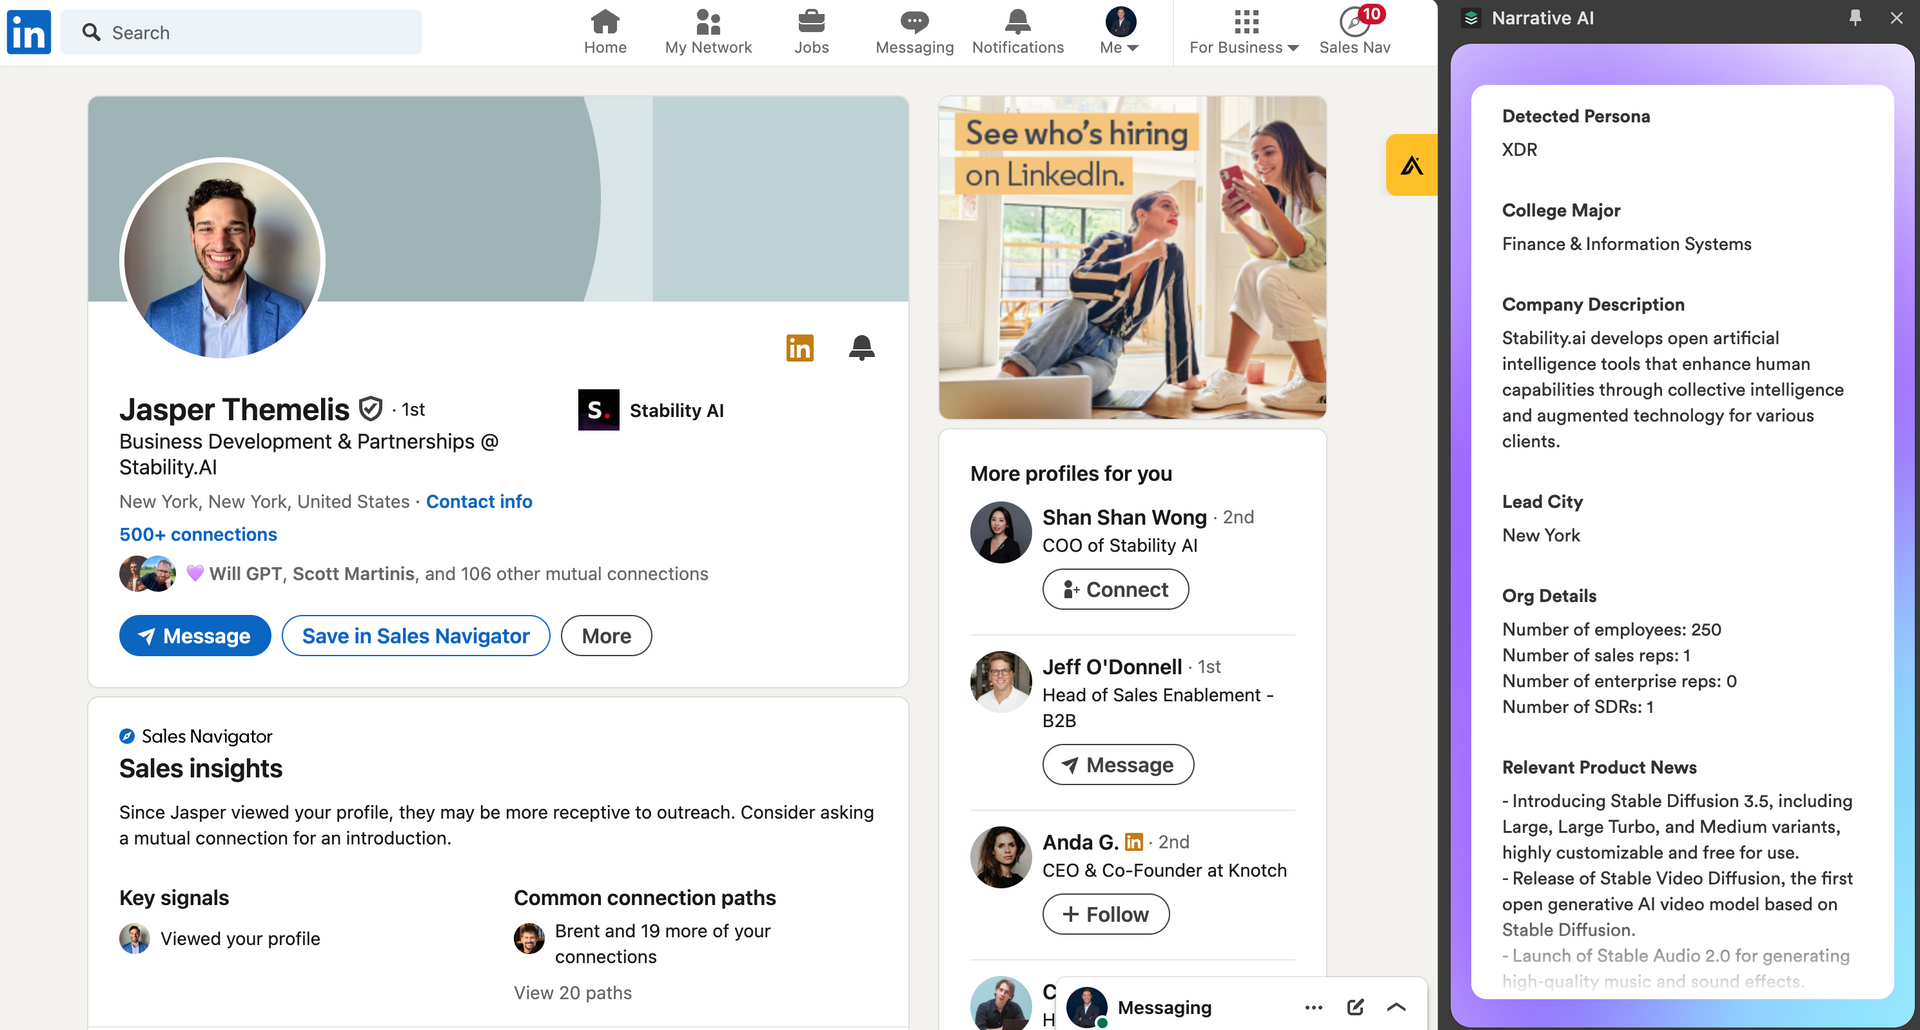Click View 20 paths
Viewport: 1920px width, 1030px height.
pos(573,993)
